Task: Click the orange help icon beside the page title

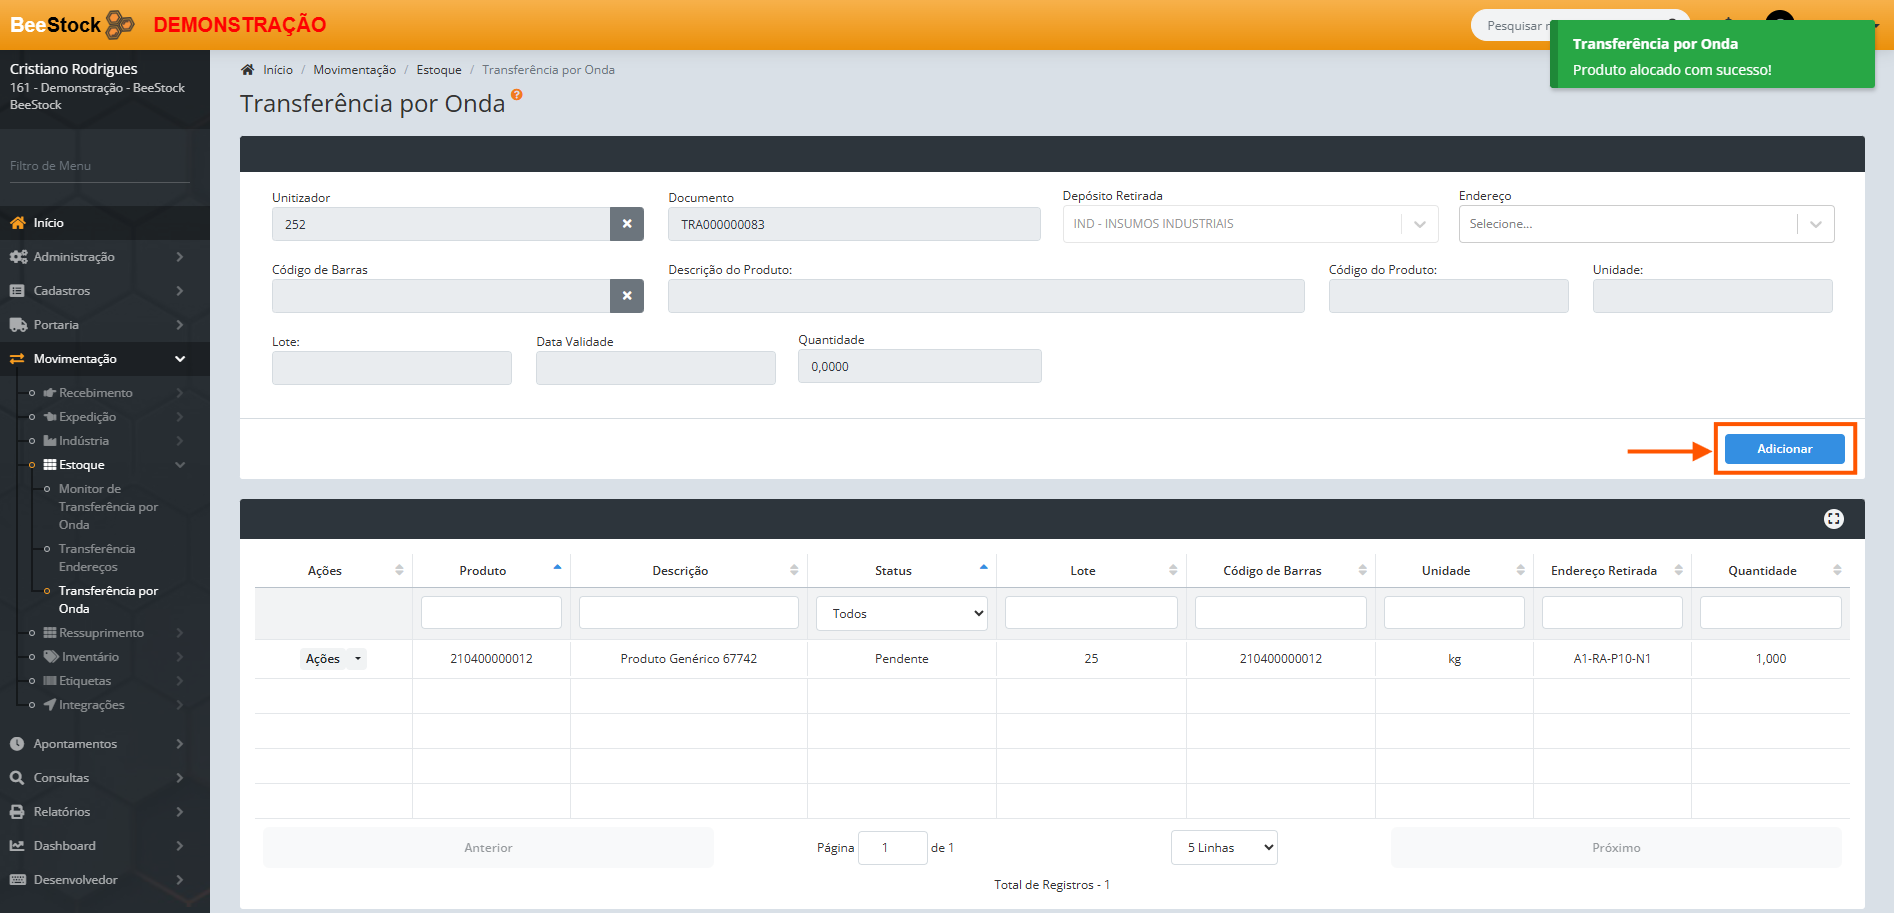Action: click(x=516, y=95)
